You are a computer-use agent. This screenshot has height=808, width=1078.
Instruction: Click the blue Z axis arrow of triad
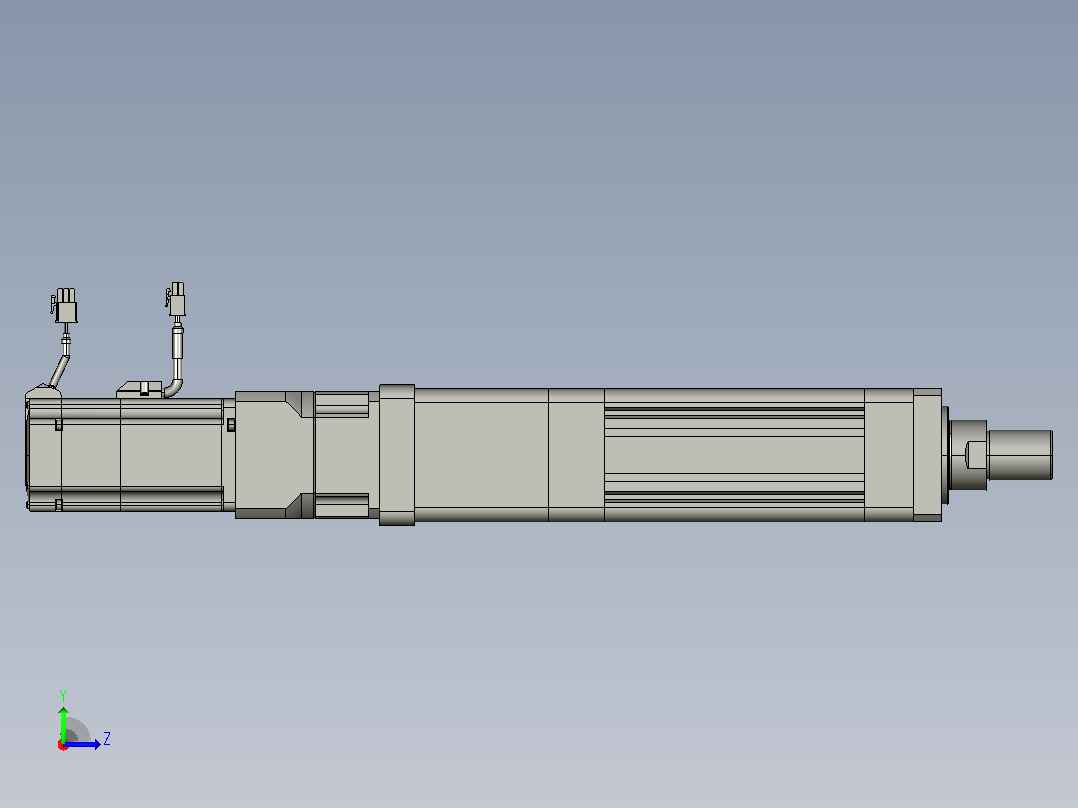coord(83,744)
